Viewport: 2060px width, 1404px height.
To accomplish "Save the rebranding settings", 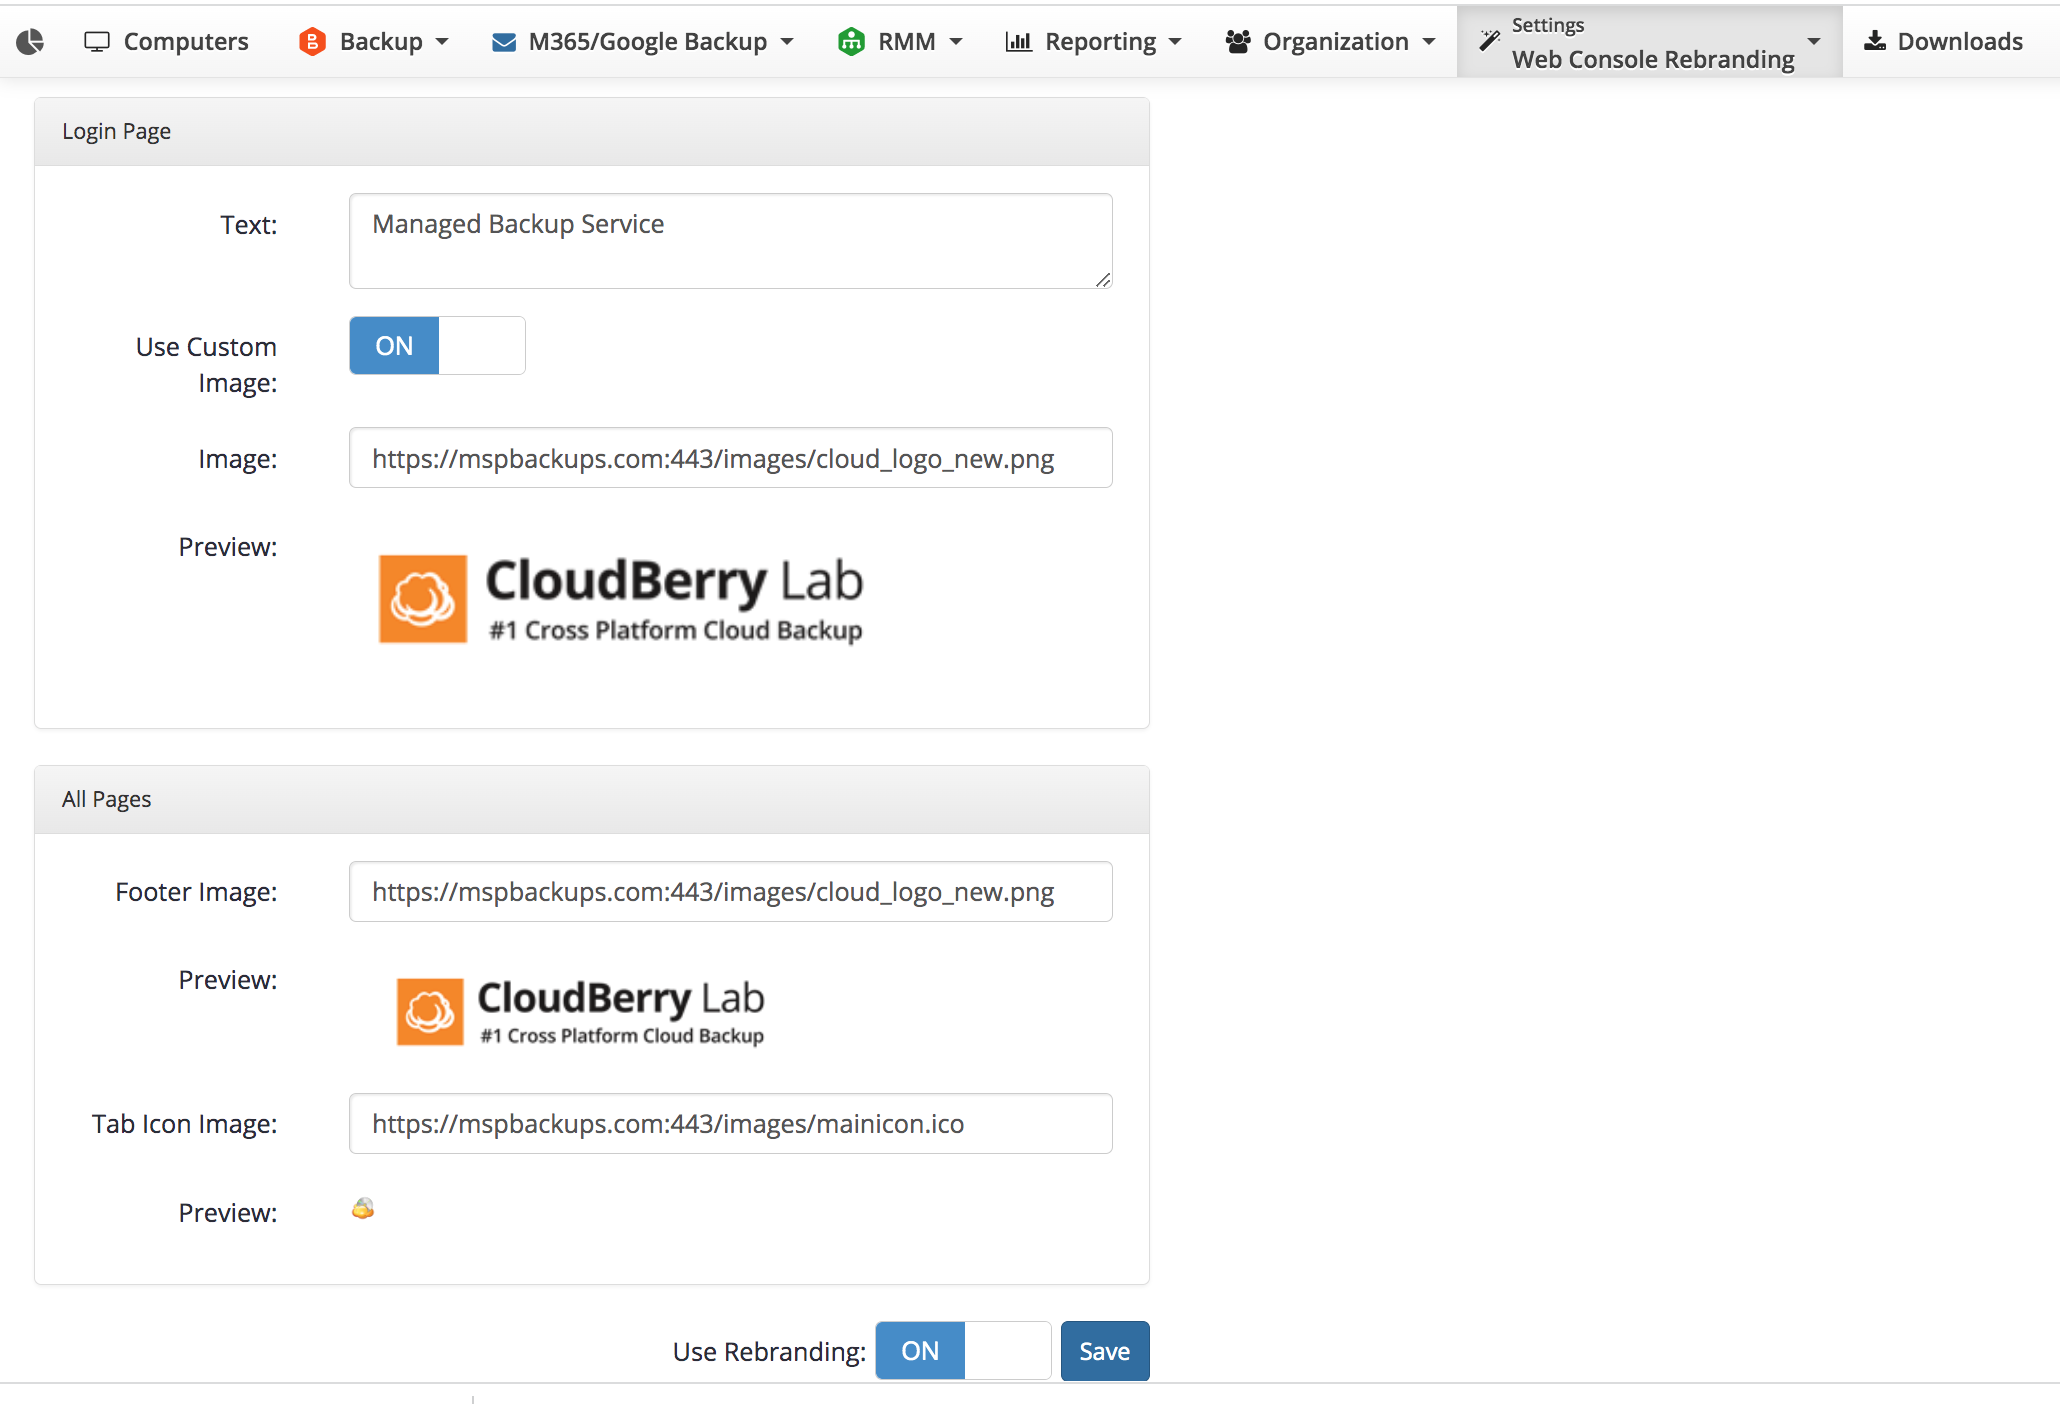I will click(1105, 1351).
